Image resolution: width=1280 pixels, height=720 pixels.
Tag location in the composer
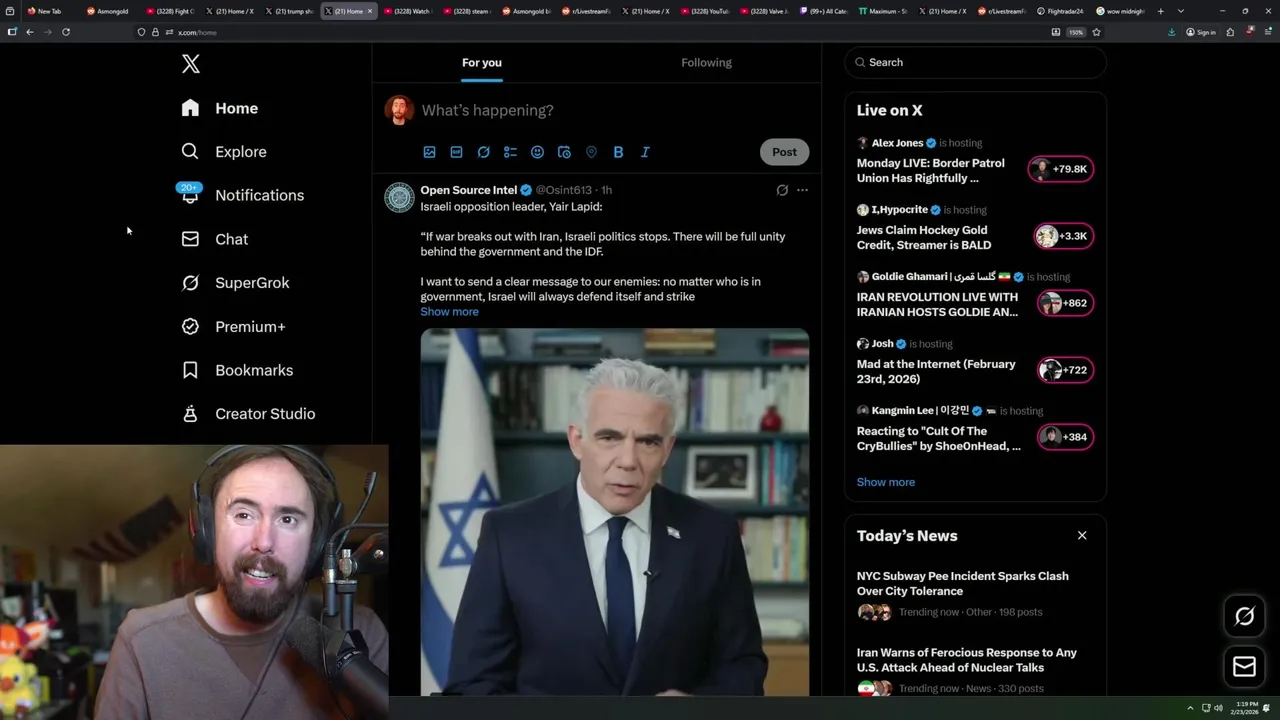[x=591, y=152]
